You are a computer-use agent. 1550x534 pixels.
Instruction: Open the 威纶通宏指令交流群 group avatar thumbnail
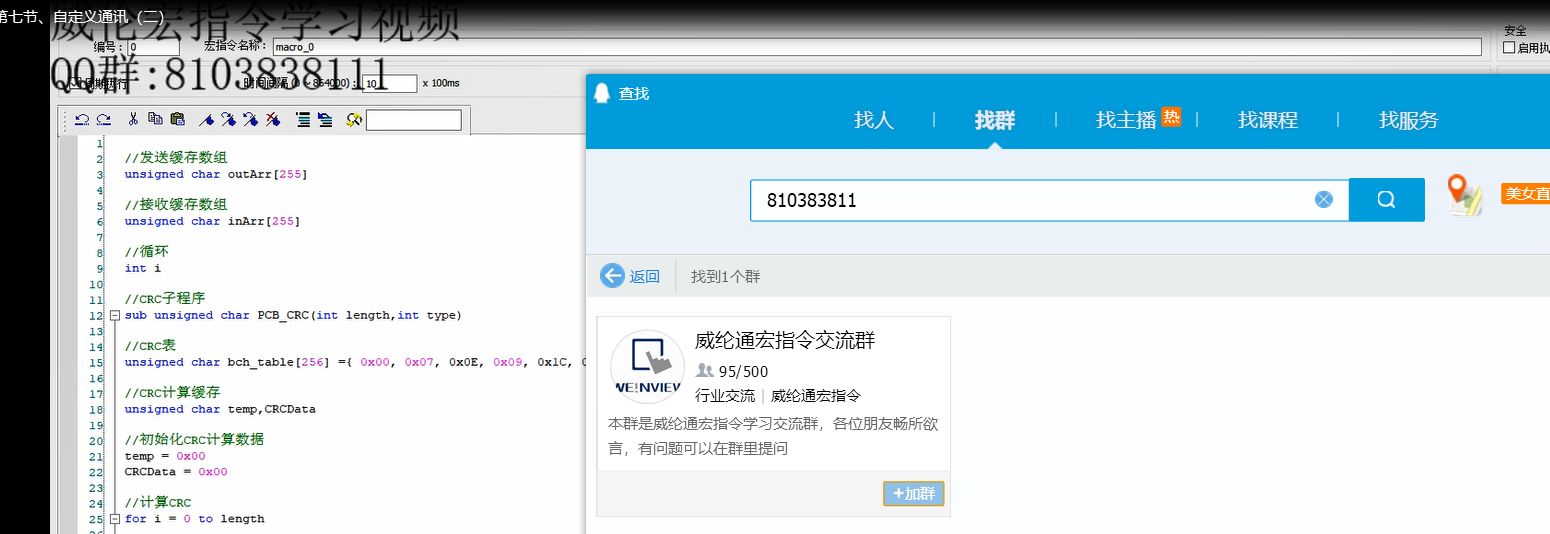pyautogui.click(x=647, y=366)
